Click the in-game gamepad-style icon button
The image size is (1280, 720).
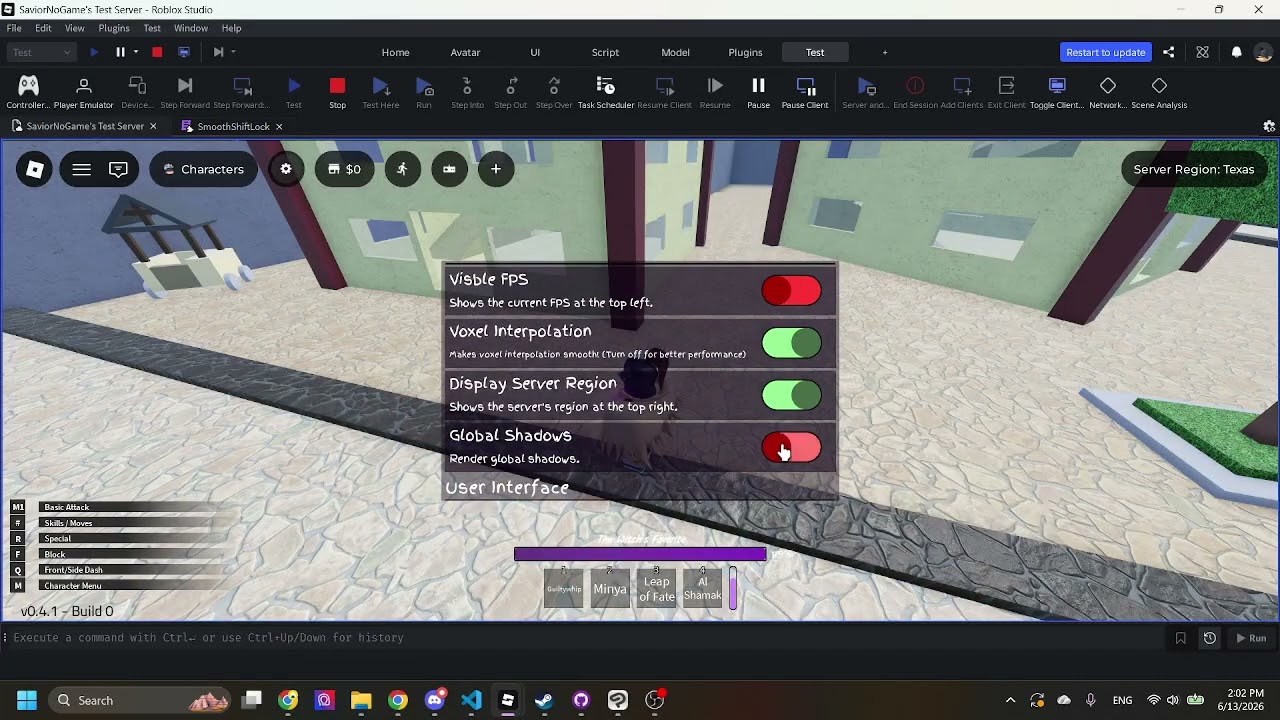coord(449,169)
